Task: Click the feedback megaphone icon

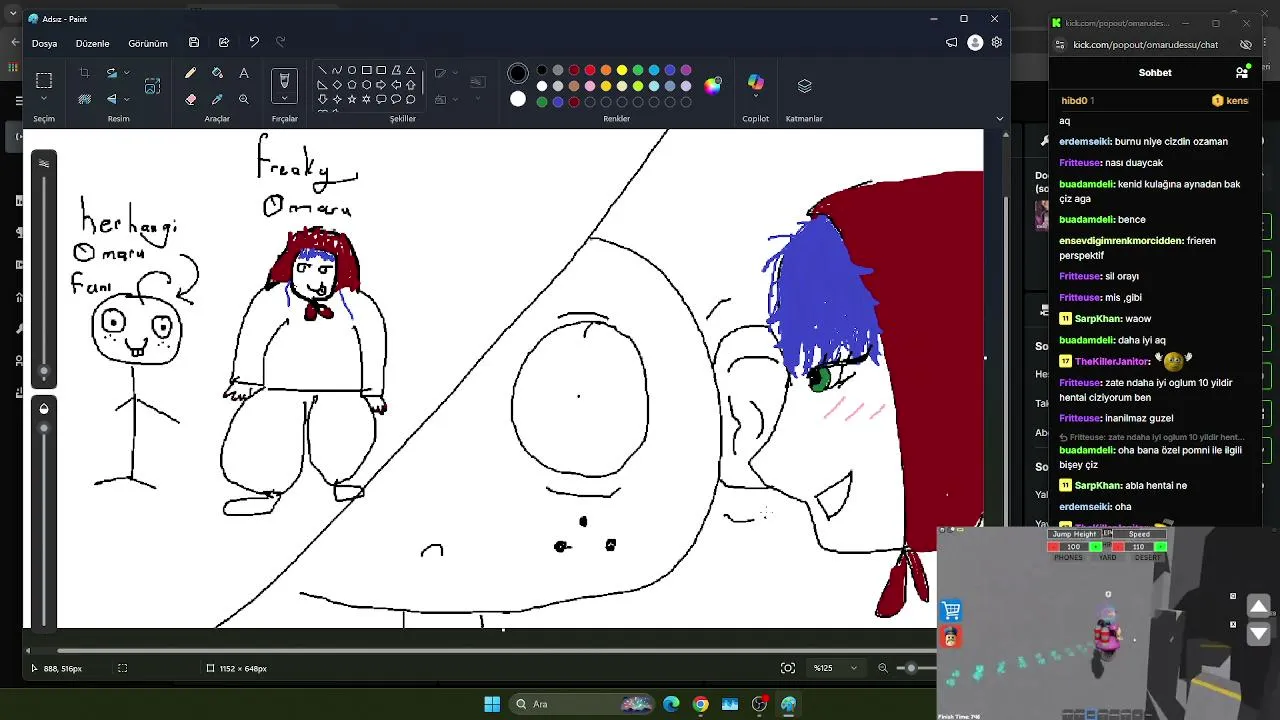Action: pos(952,43)
